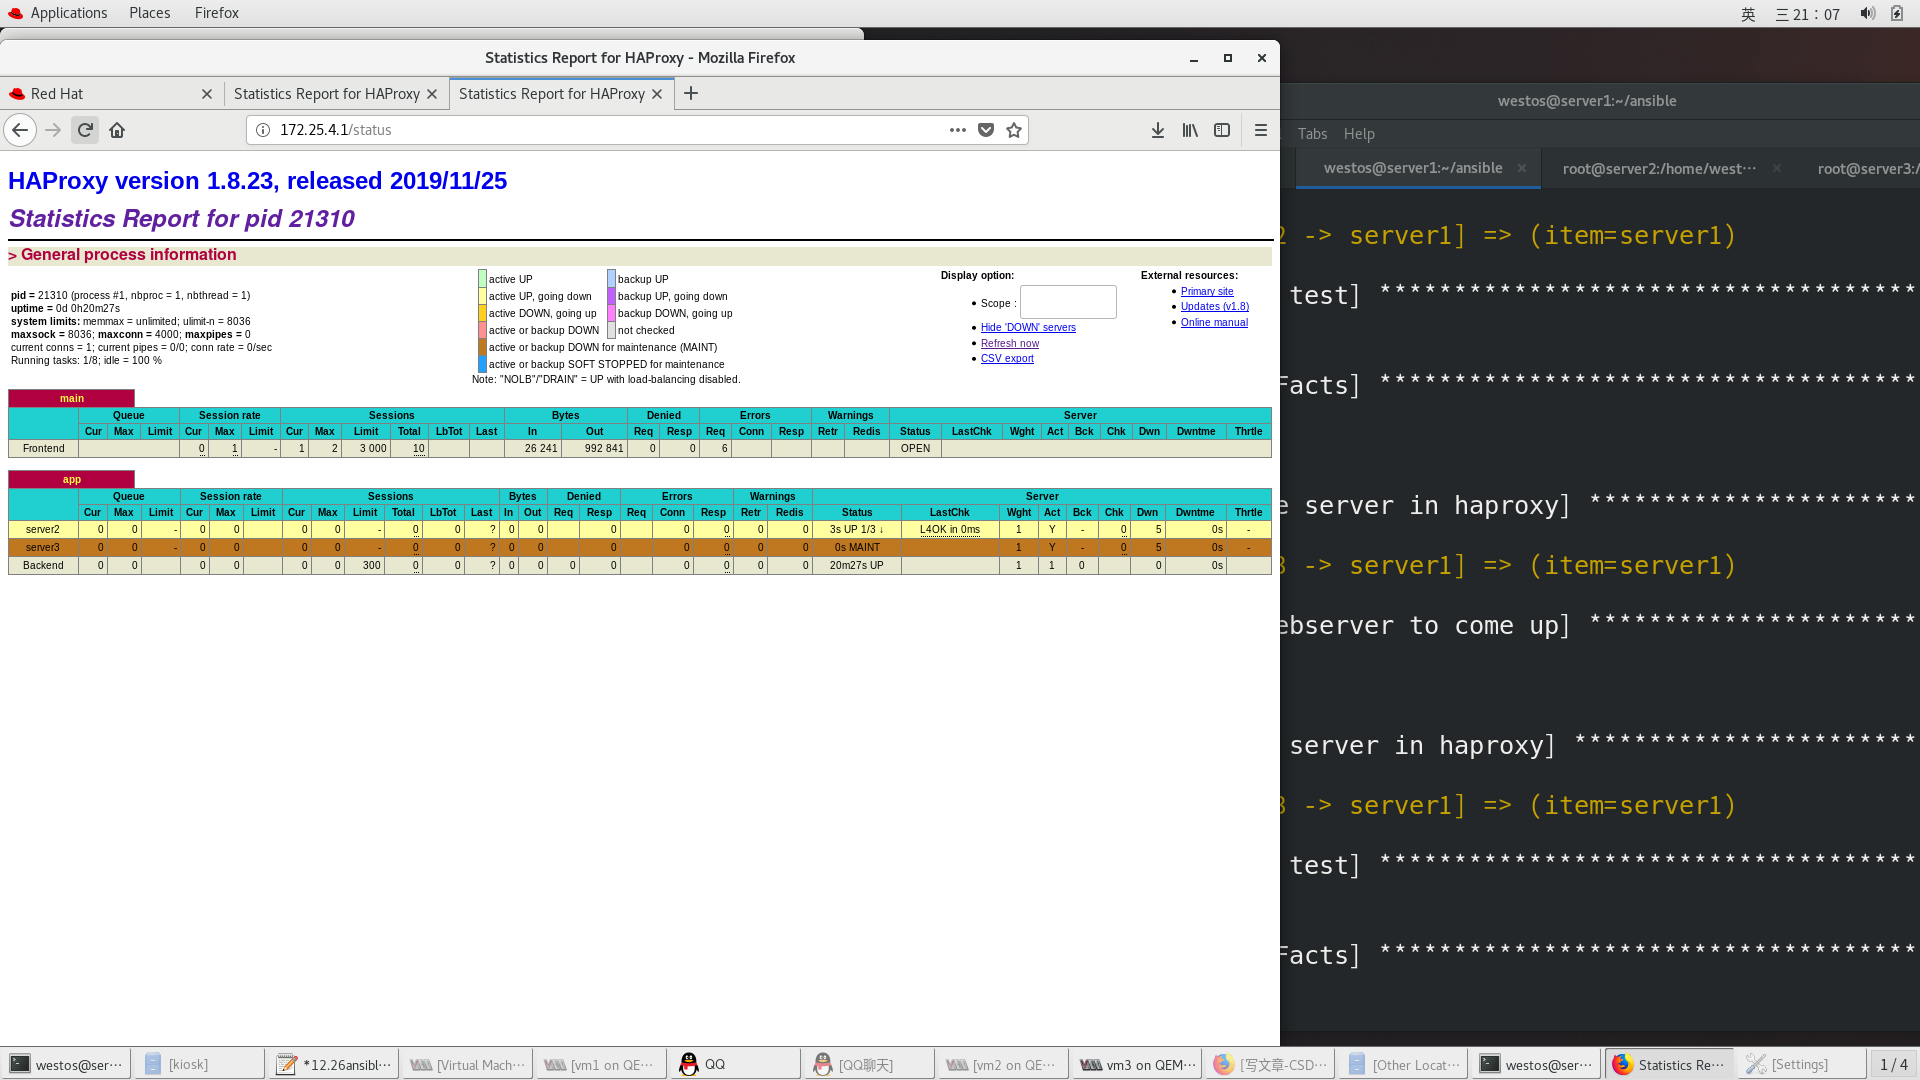
Task: Save page to Pocket icon
Action: (x=986, y=130)
